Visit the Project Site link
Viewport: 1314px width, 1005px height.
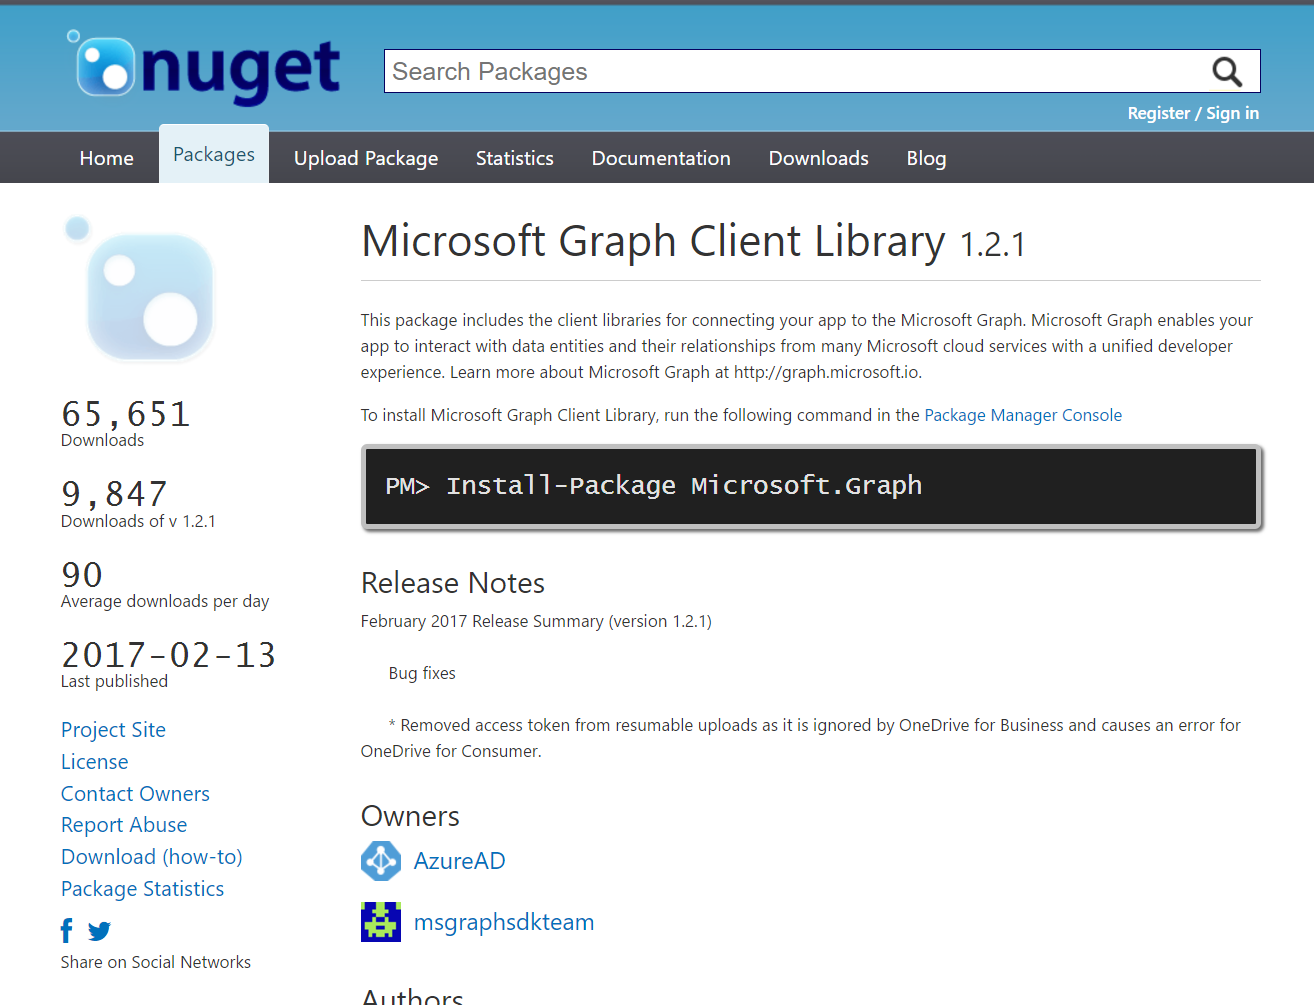(x=113, y=730)
